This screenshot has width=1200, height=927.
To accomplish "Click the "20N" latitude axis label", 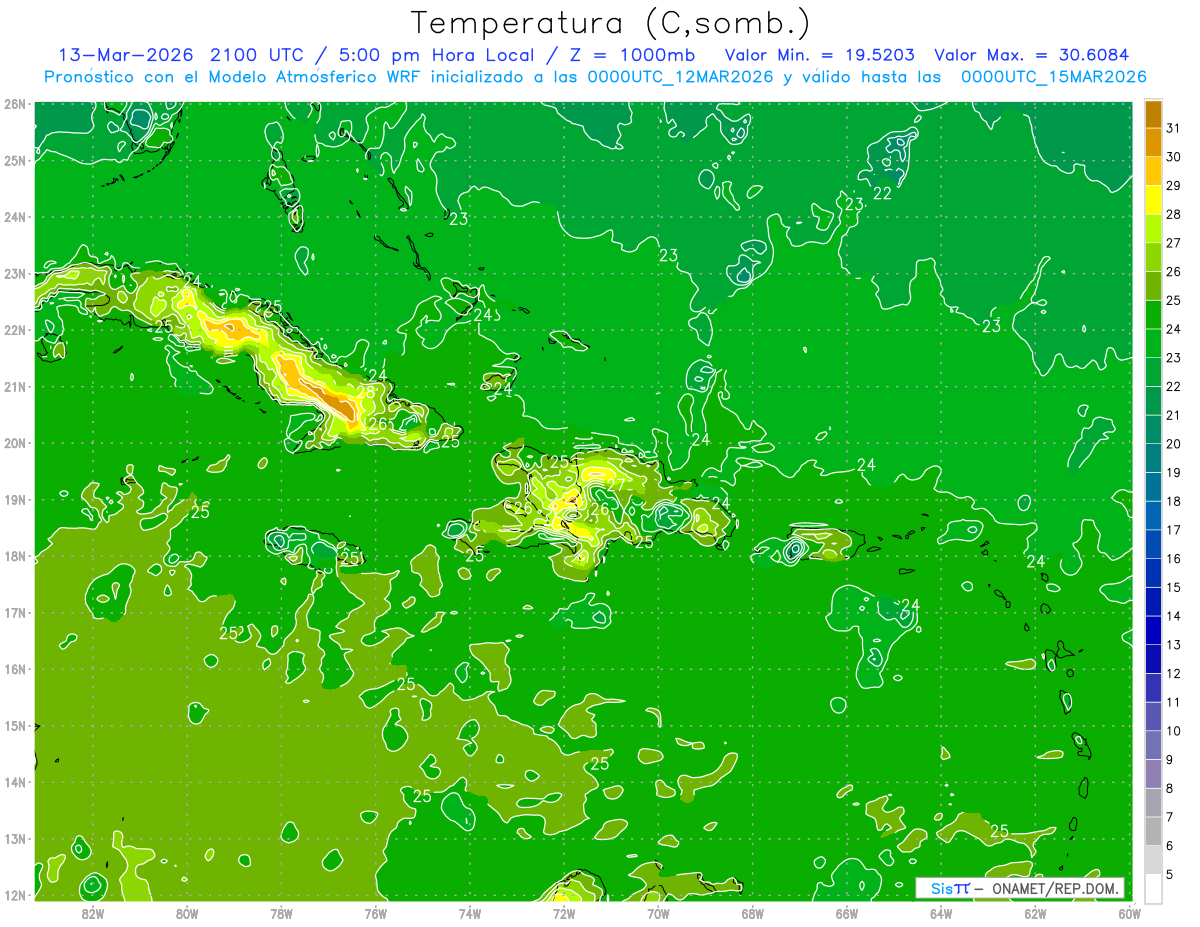I will point(15,443).
